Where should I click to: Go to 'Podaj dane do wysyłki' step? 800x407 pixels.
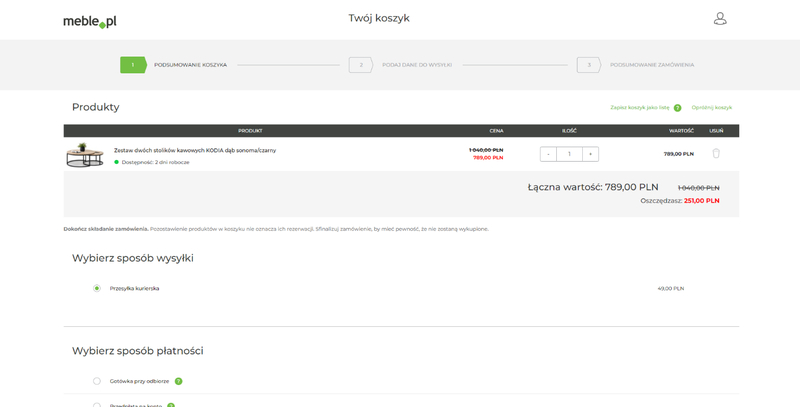coord(416,65)
